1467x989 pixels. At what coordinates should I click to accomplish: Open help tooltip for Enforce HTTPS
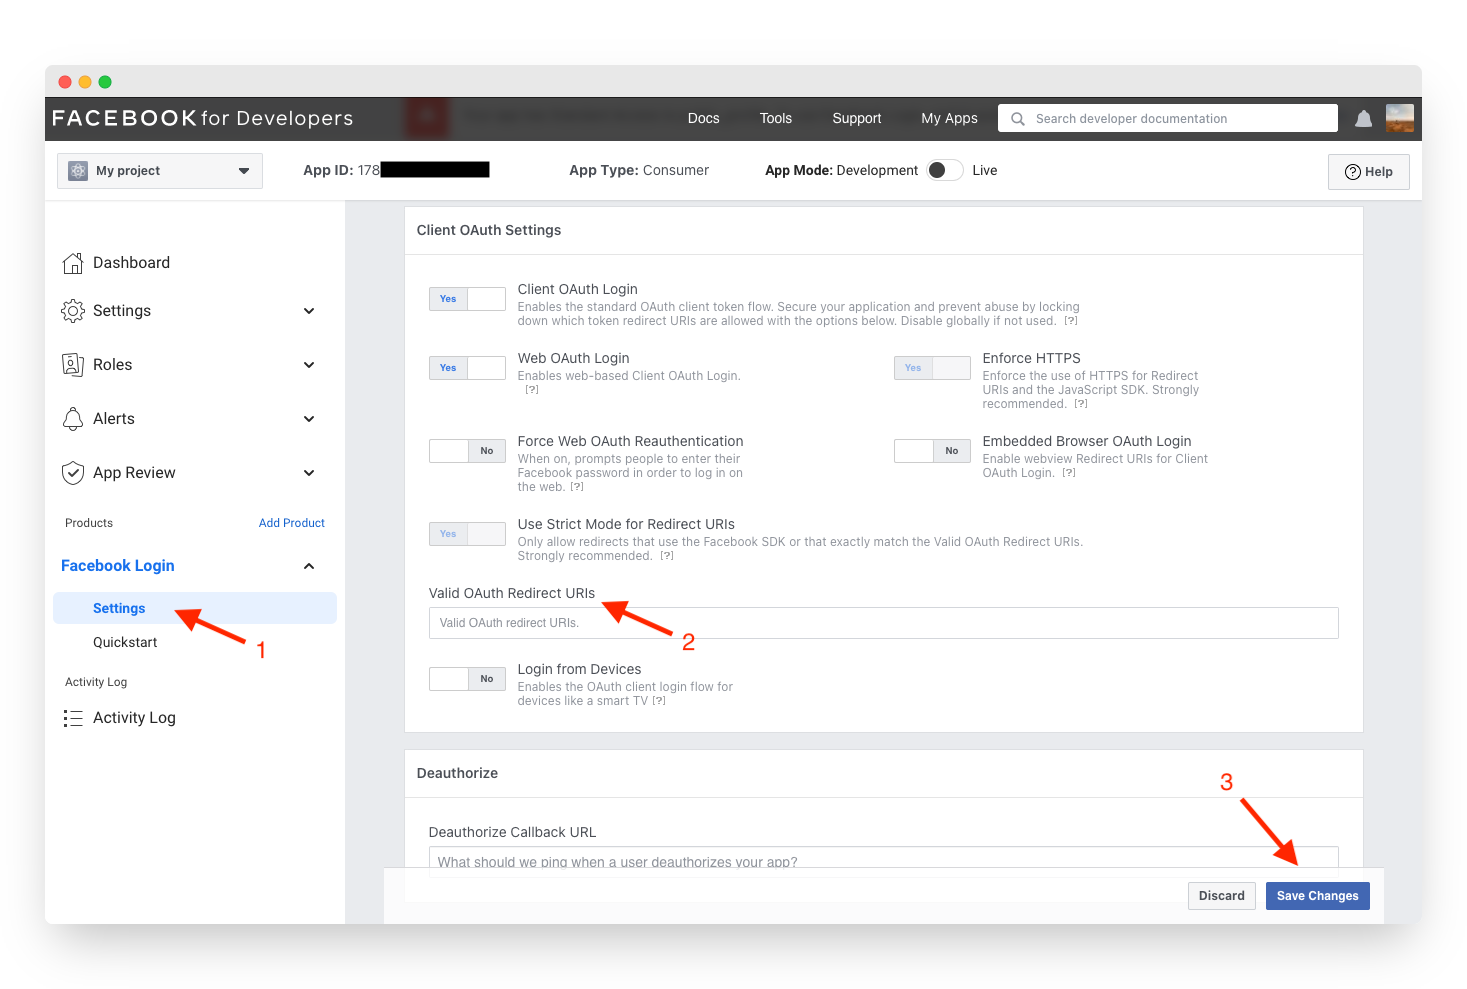pyautogui.click(x=1081, y=404)
